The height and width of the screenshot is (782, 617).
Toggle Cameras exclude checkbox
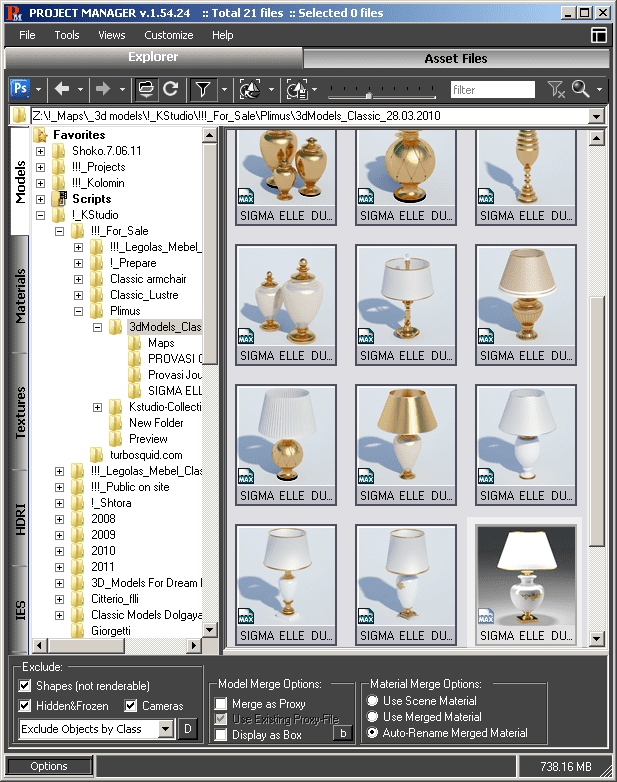tap(131, 705)
